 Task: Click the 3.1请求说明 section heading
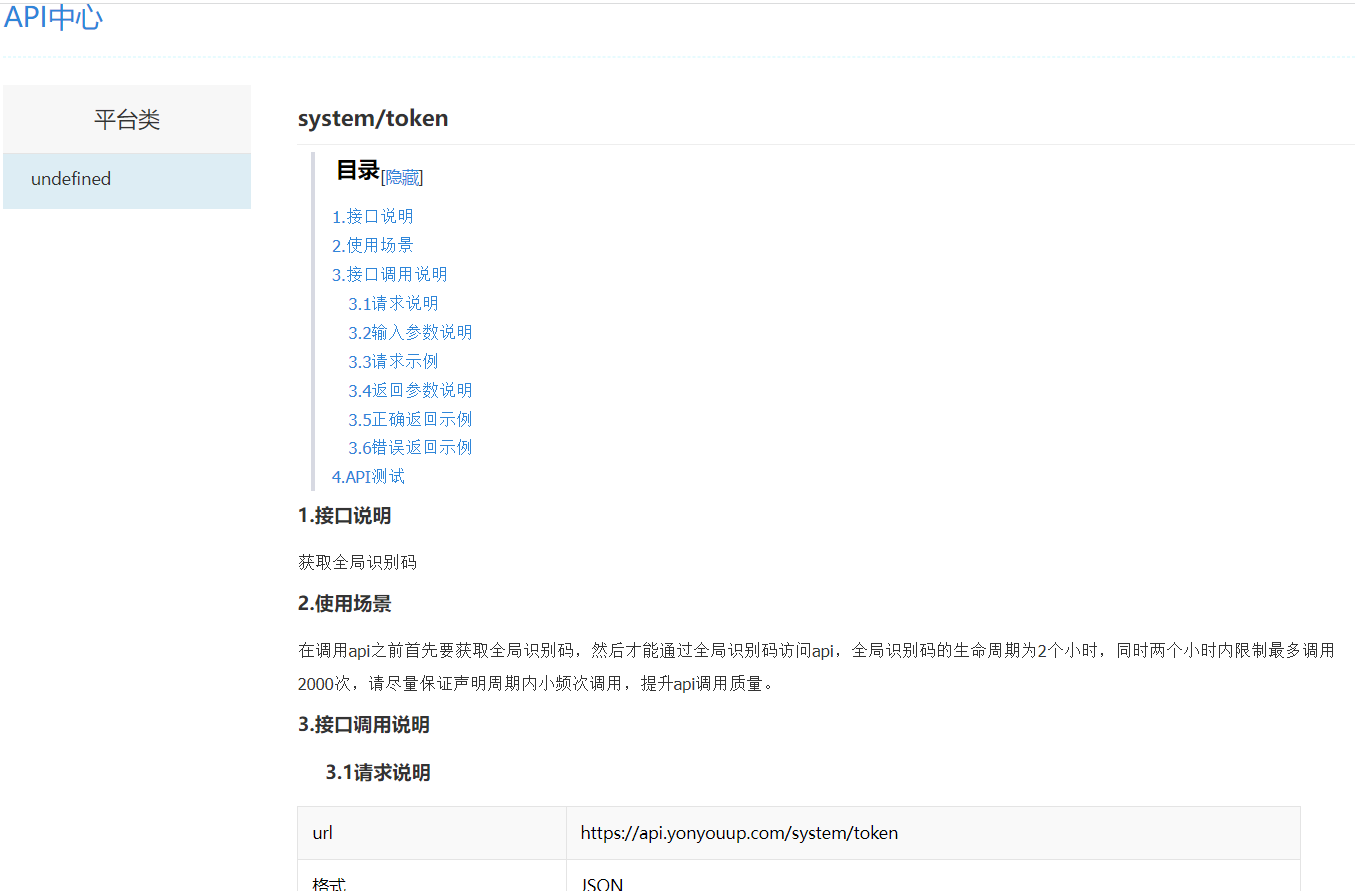coord(378,773)
